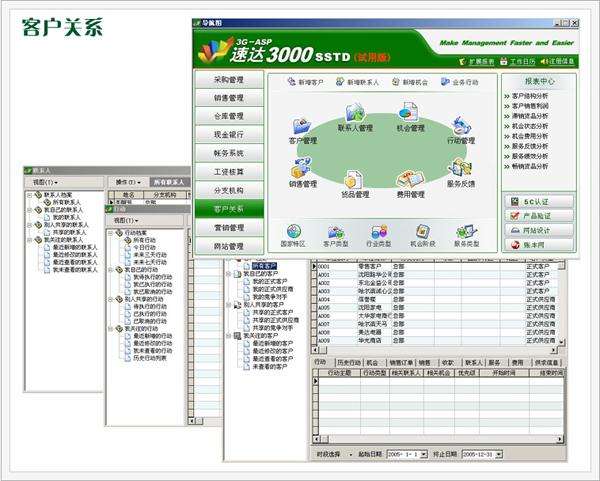
Task: Click the 国家地区 globe icon
Action: click(x=293, y=232)
